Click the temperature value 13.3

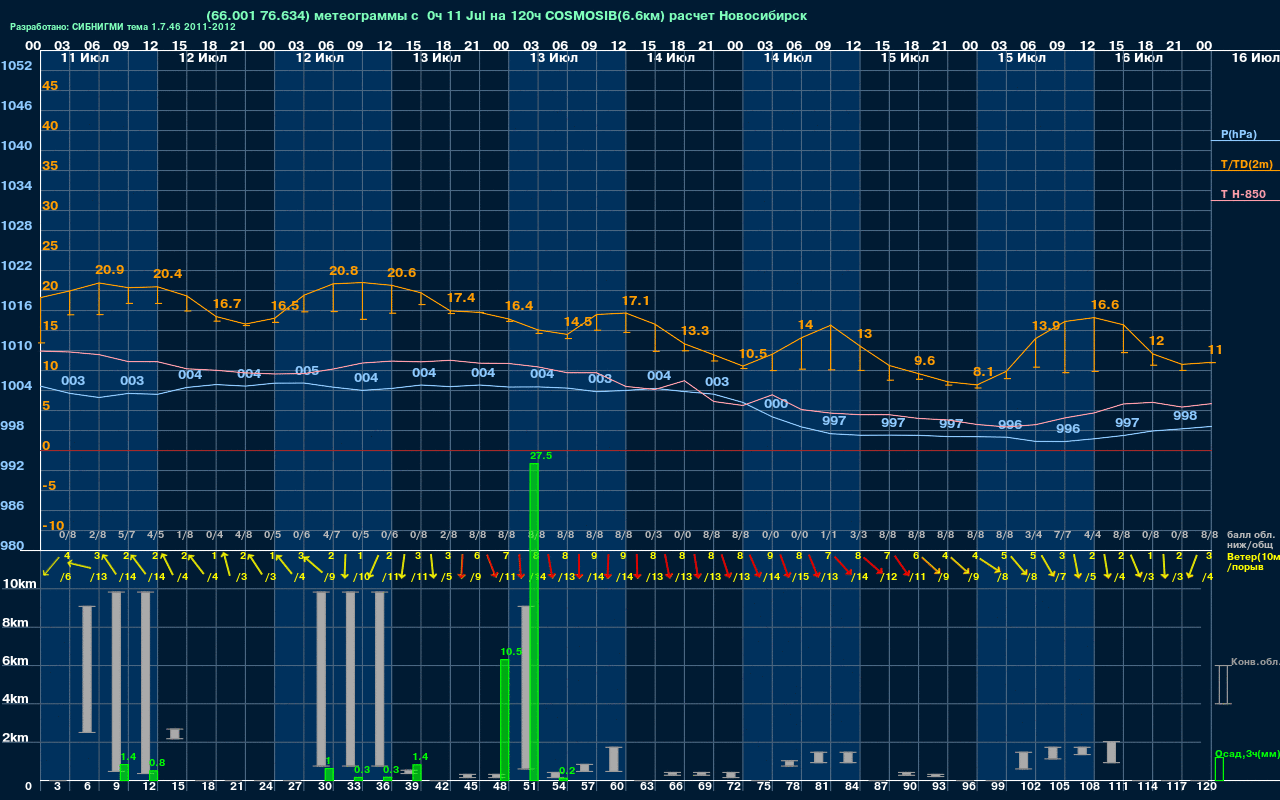695,331
